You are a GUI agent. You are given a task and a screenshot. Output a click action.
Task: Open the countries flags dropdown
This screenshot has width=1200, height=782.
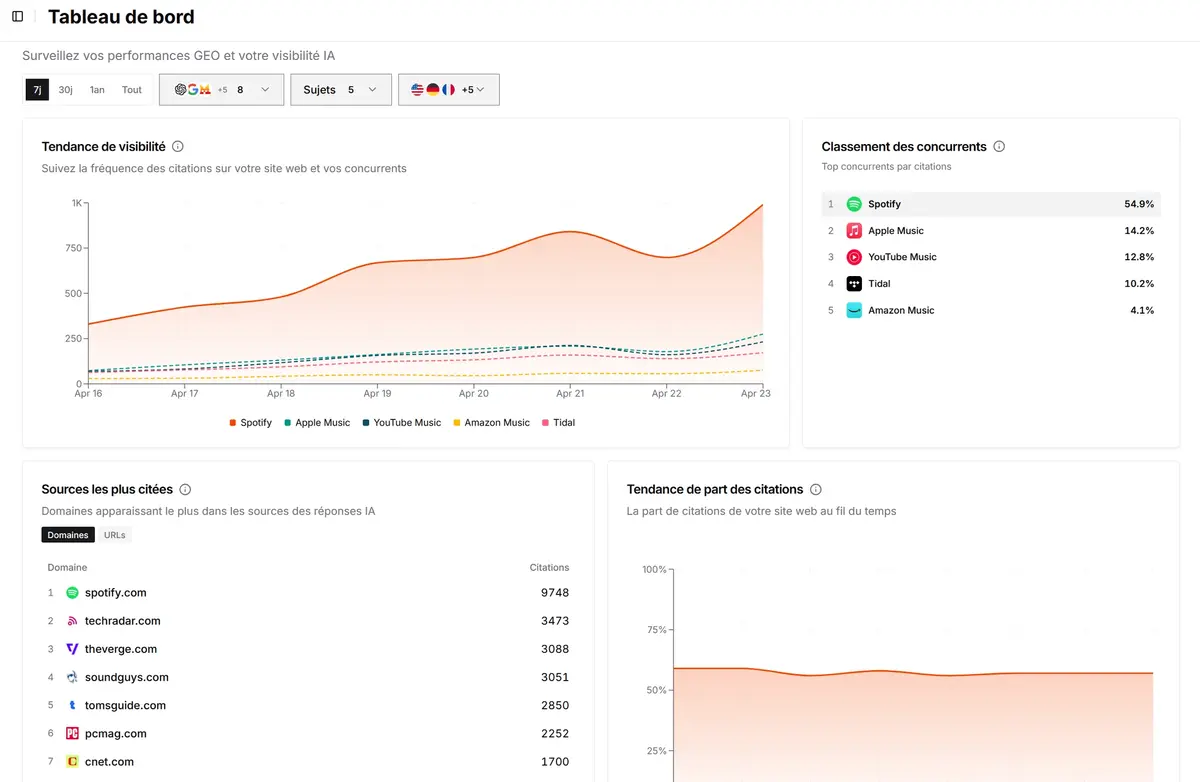click(449, 90)
